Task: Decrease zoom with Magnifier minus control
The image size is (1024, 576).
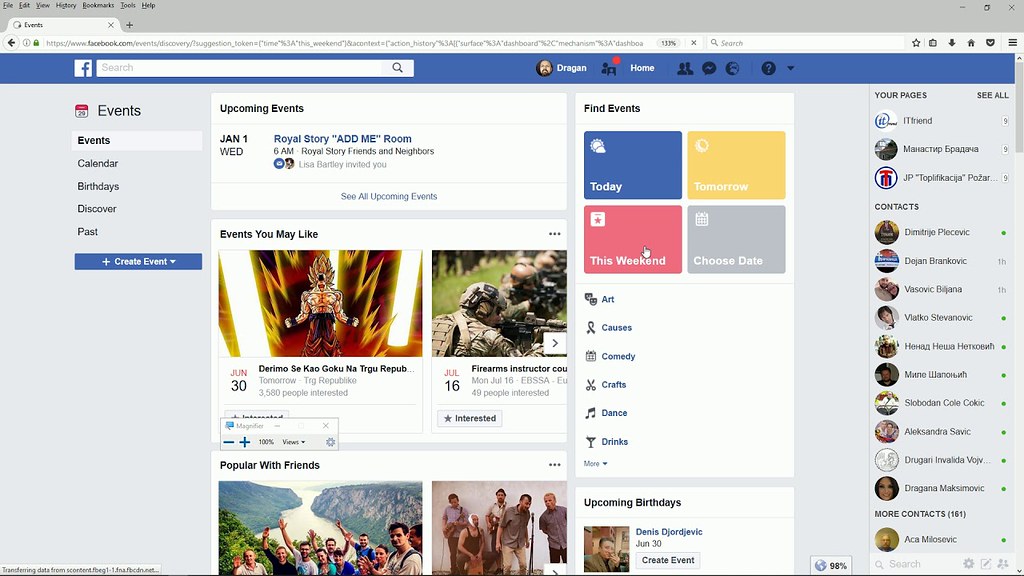Action: pos(229,441)
